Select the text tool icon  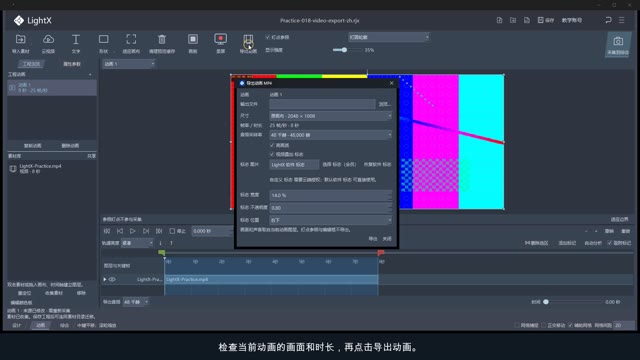[x=76, y=40]
